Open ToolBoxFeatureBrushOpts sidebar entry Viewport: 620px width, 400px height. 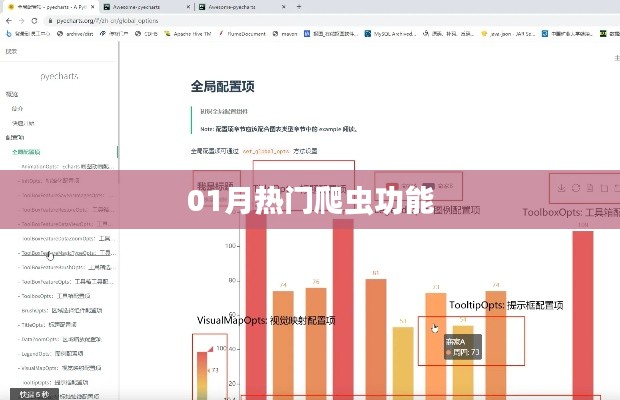pyautogui.click(x=66, y=267)
